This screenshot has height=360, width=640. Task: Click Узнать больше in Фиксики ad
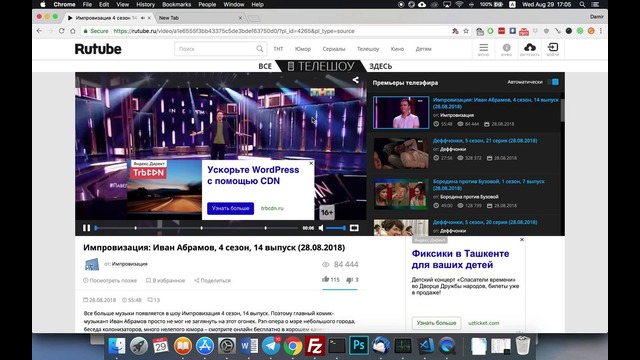click(x=436, y=323)
